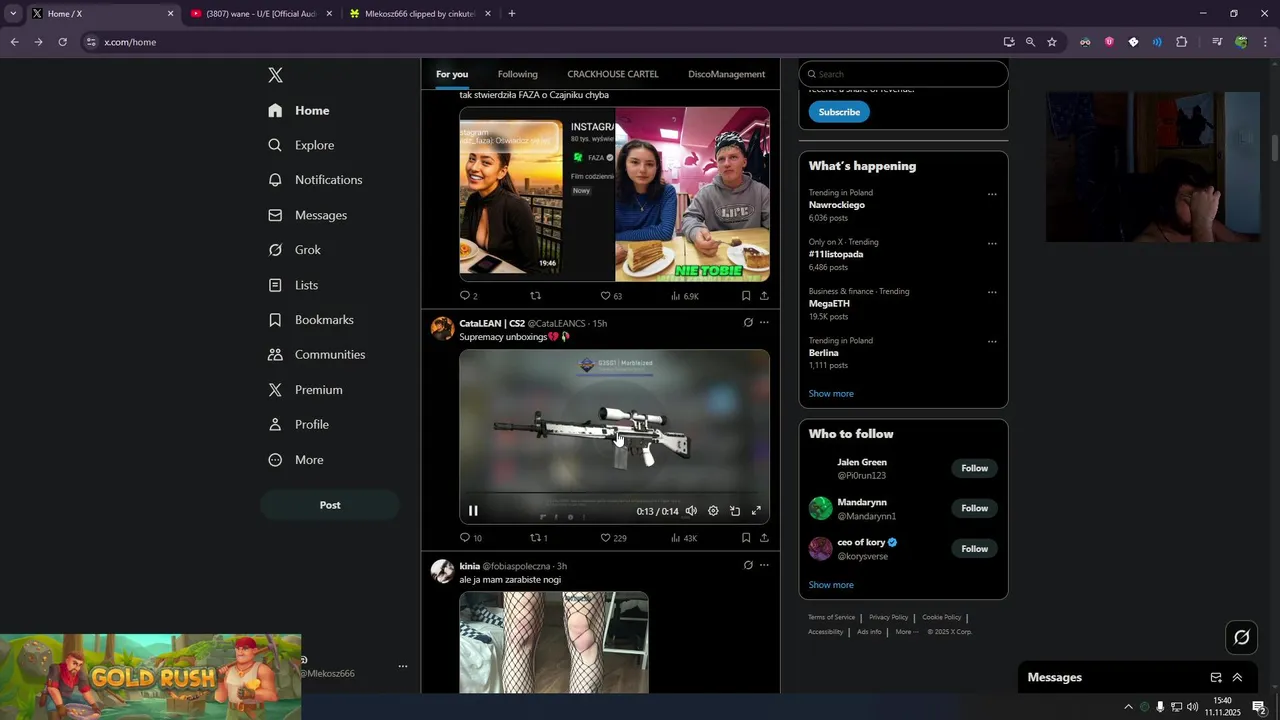The image size is (1280, 720).
Task: Open the options for the #11listopada trend
Action: click(992, 243)
